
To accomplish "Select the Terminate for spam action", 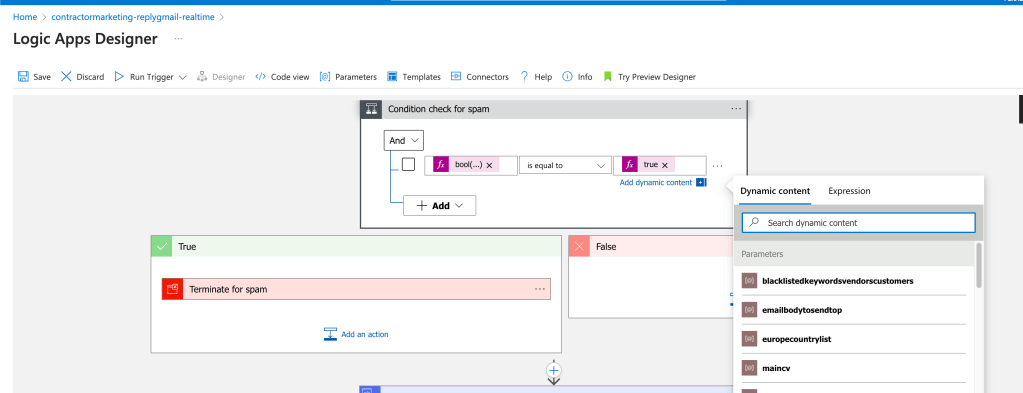I will 356,289.
